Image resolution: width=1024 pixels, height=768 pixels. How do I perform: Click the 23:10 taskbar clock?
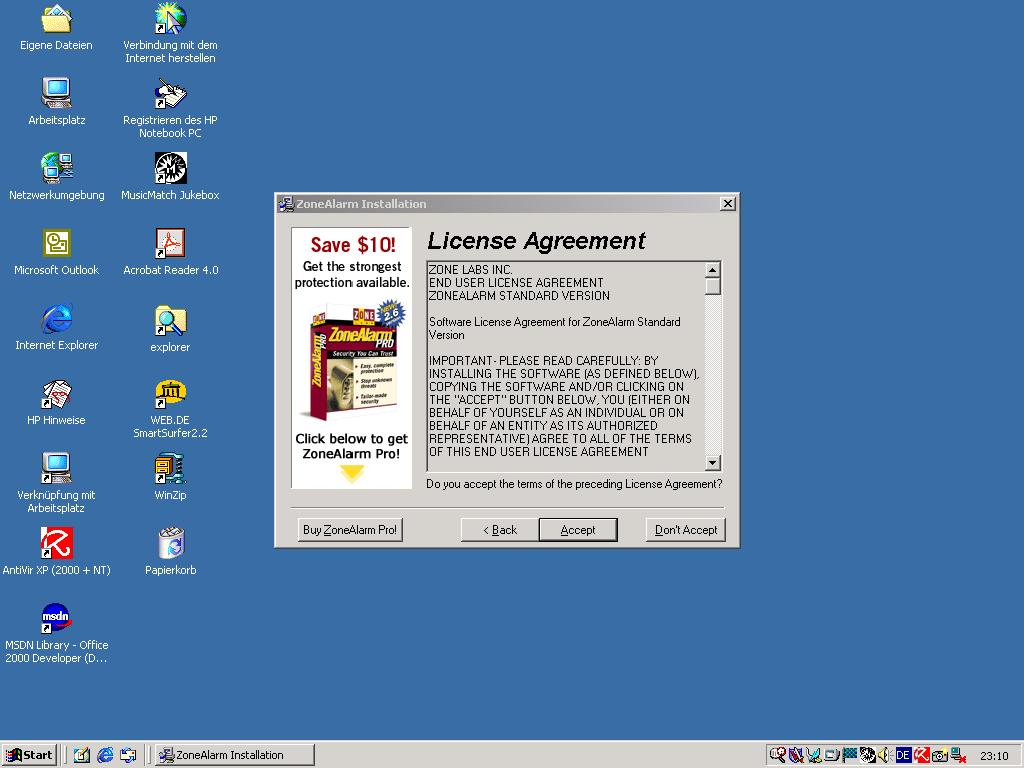(x=994, y=756)
